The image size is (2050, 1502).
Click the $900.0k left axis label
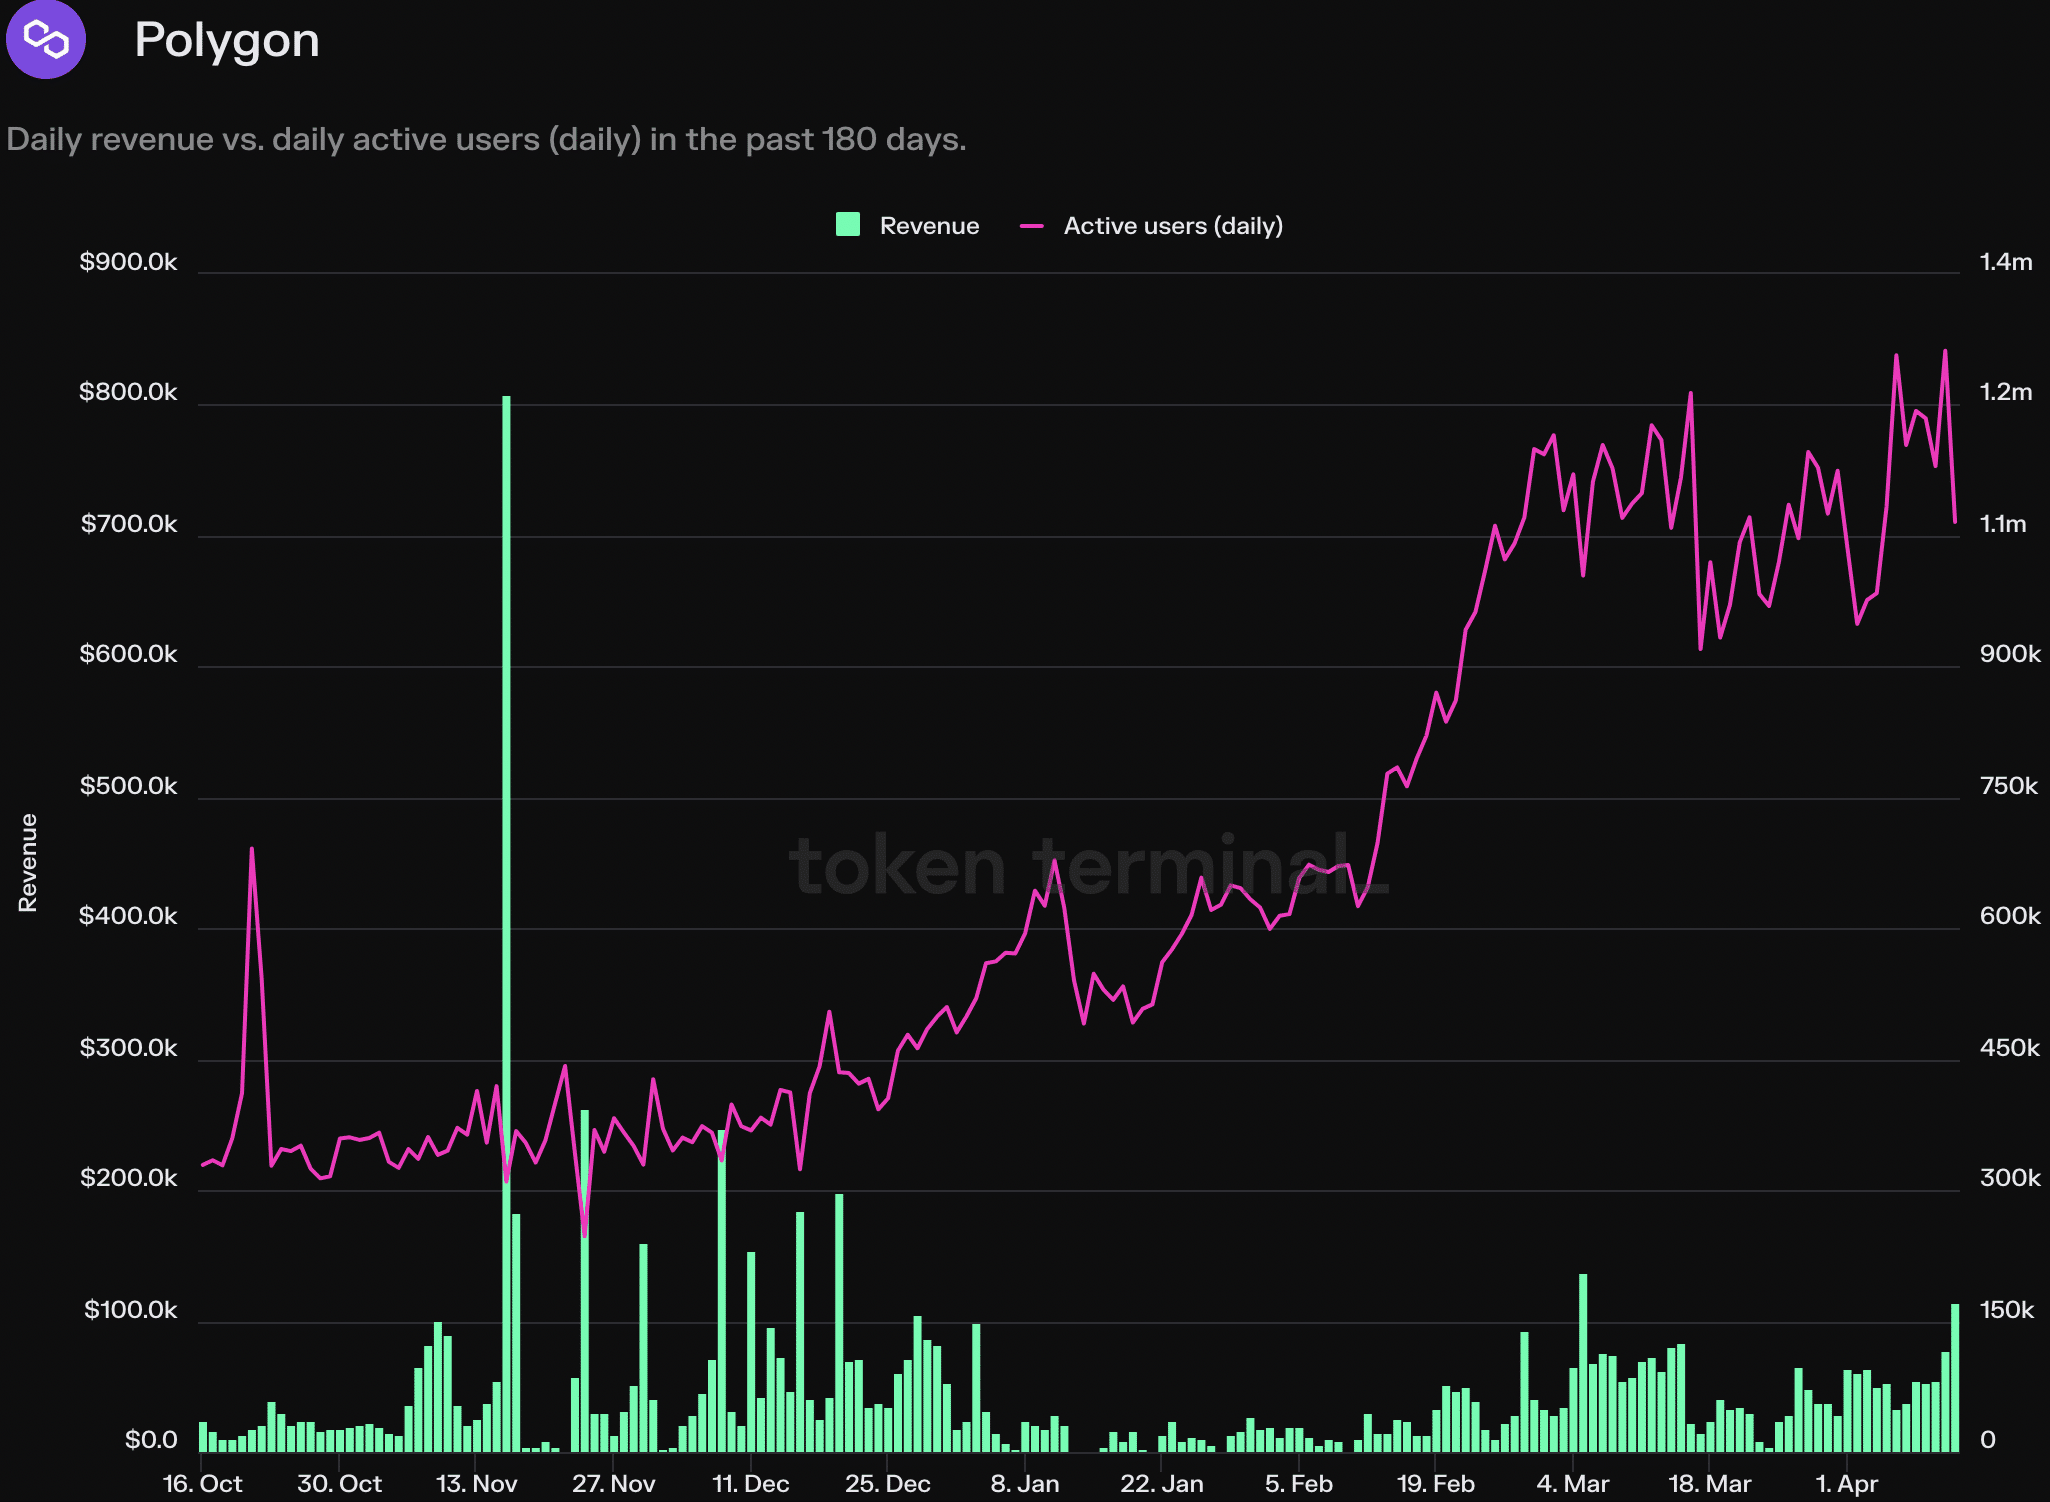pyautogui.click(x=128, y=262)
